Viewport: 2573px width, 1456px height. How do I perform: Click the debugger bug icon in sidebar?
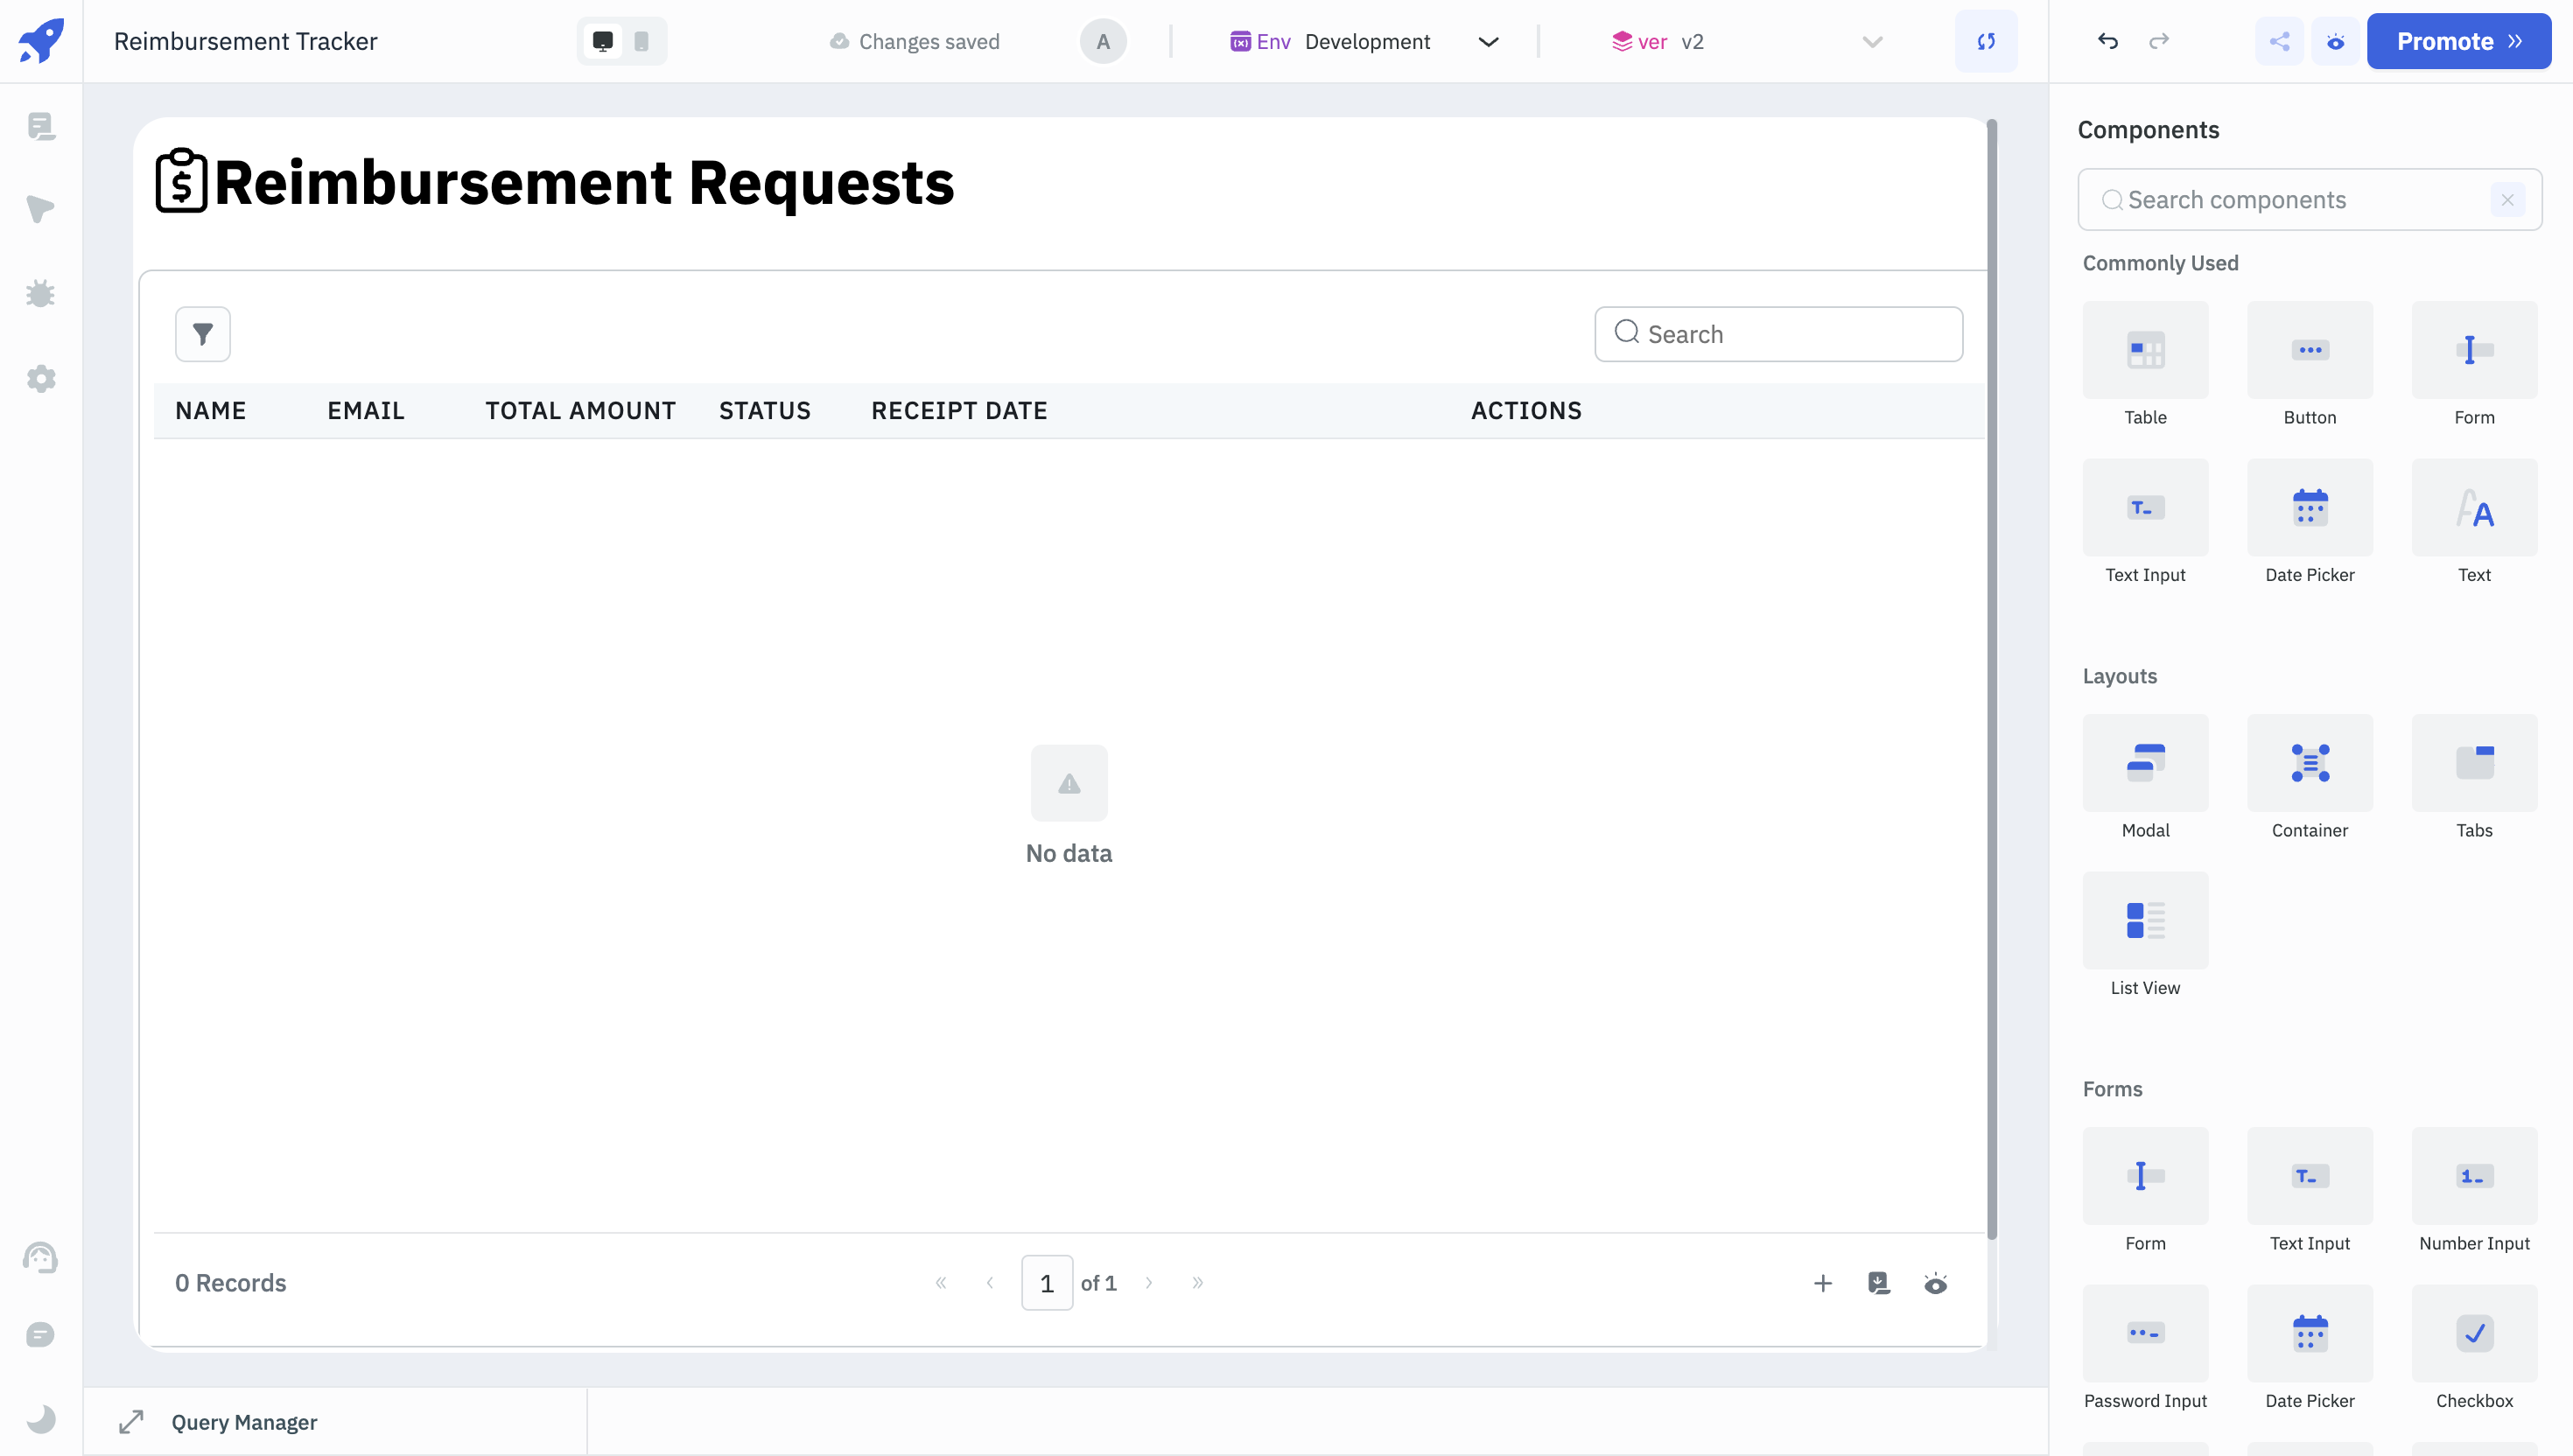[x=40, y=294]
